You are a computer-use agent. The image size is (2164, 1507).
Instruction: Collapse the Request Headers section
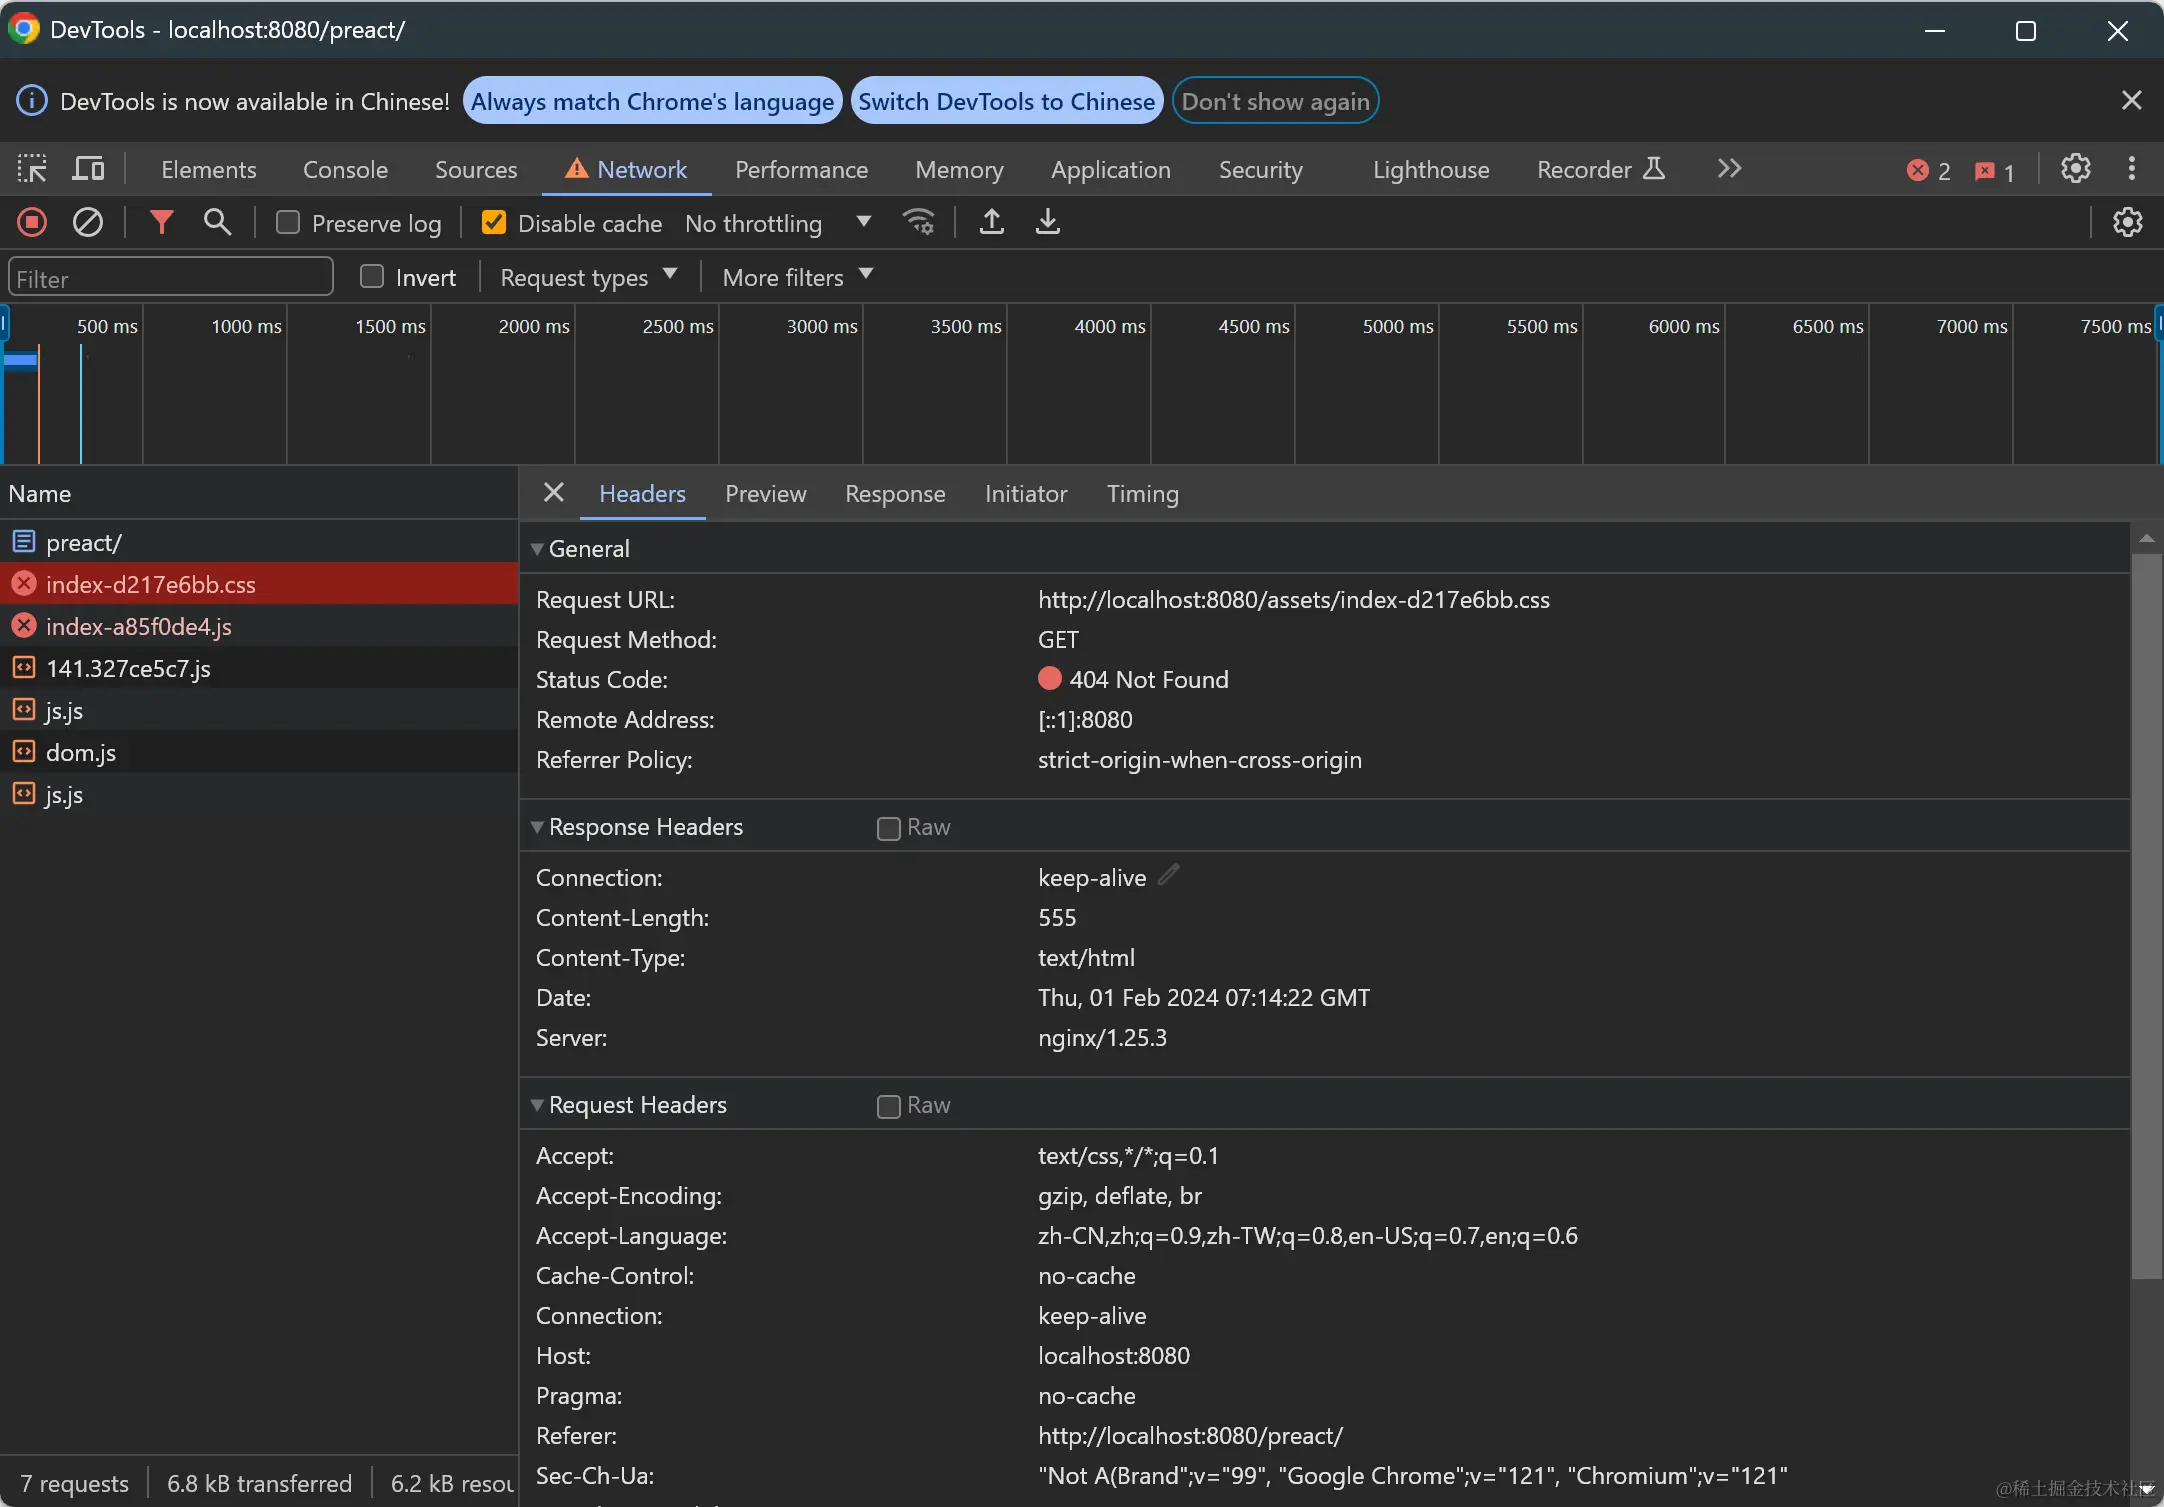[x=537, y=1104]
